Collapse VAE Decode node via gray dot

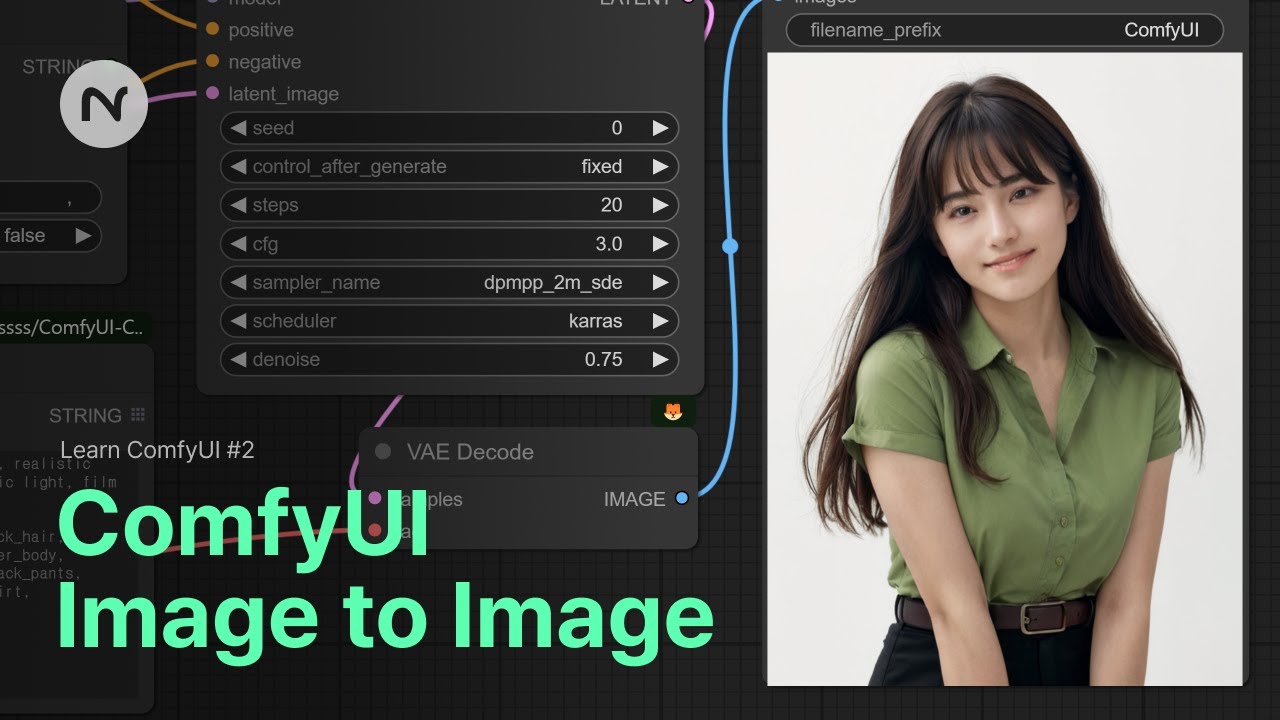[383, 452]
